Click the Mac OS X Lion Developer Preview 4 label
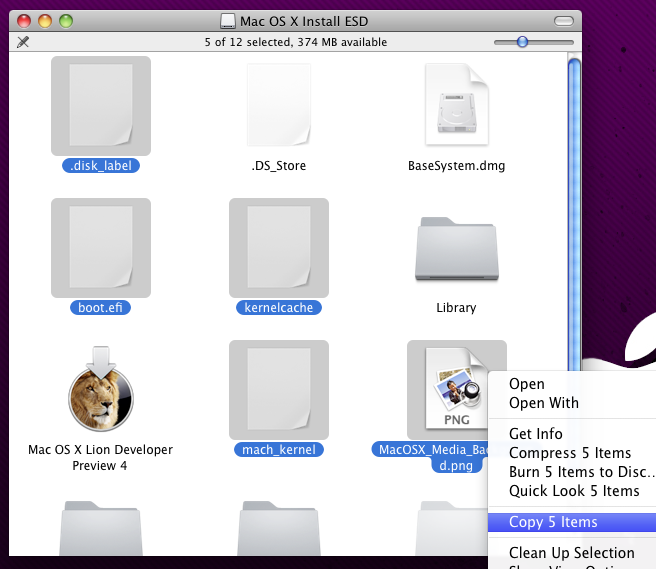 click(x=100, y=457)
